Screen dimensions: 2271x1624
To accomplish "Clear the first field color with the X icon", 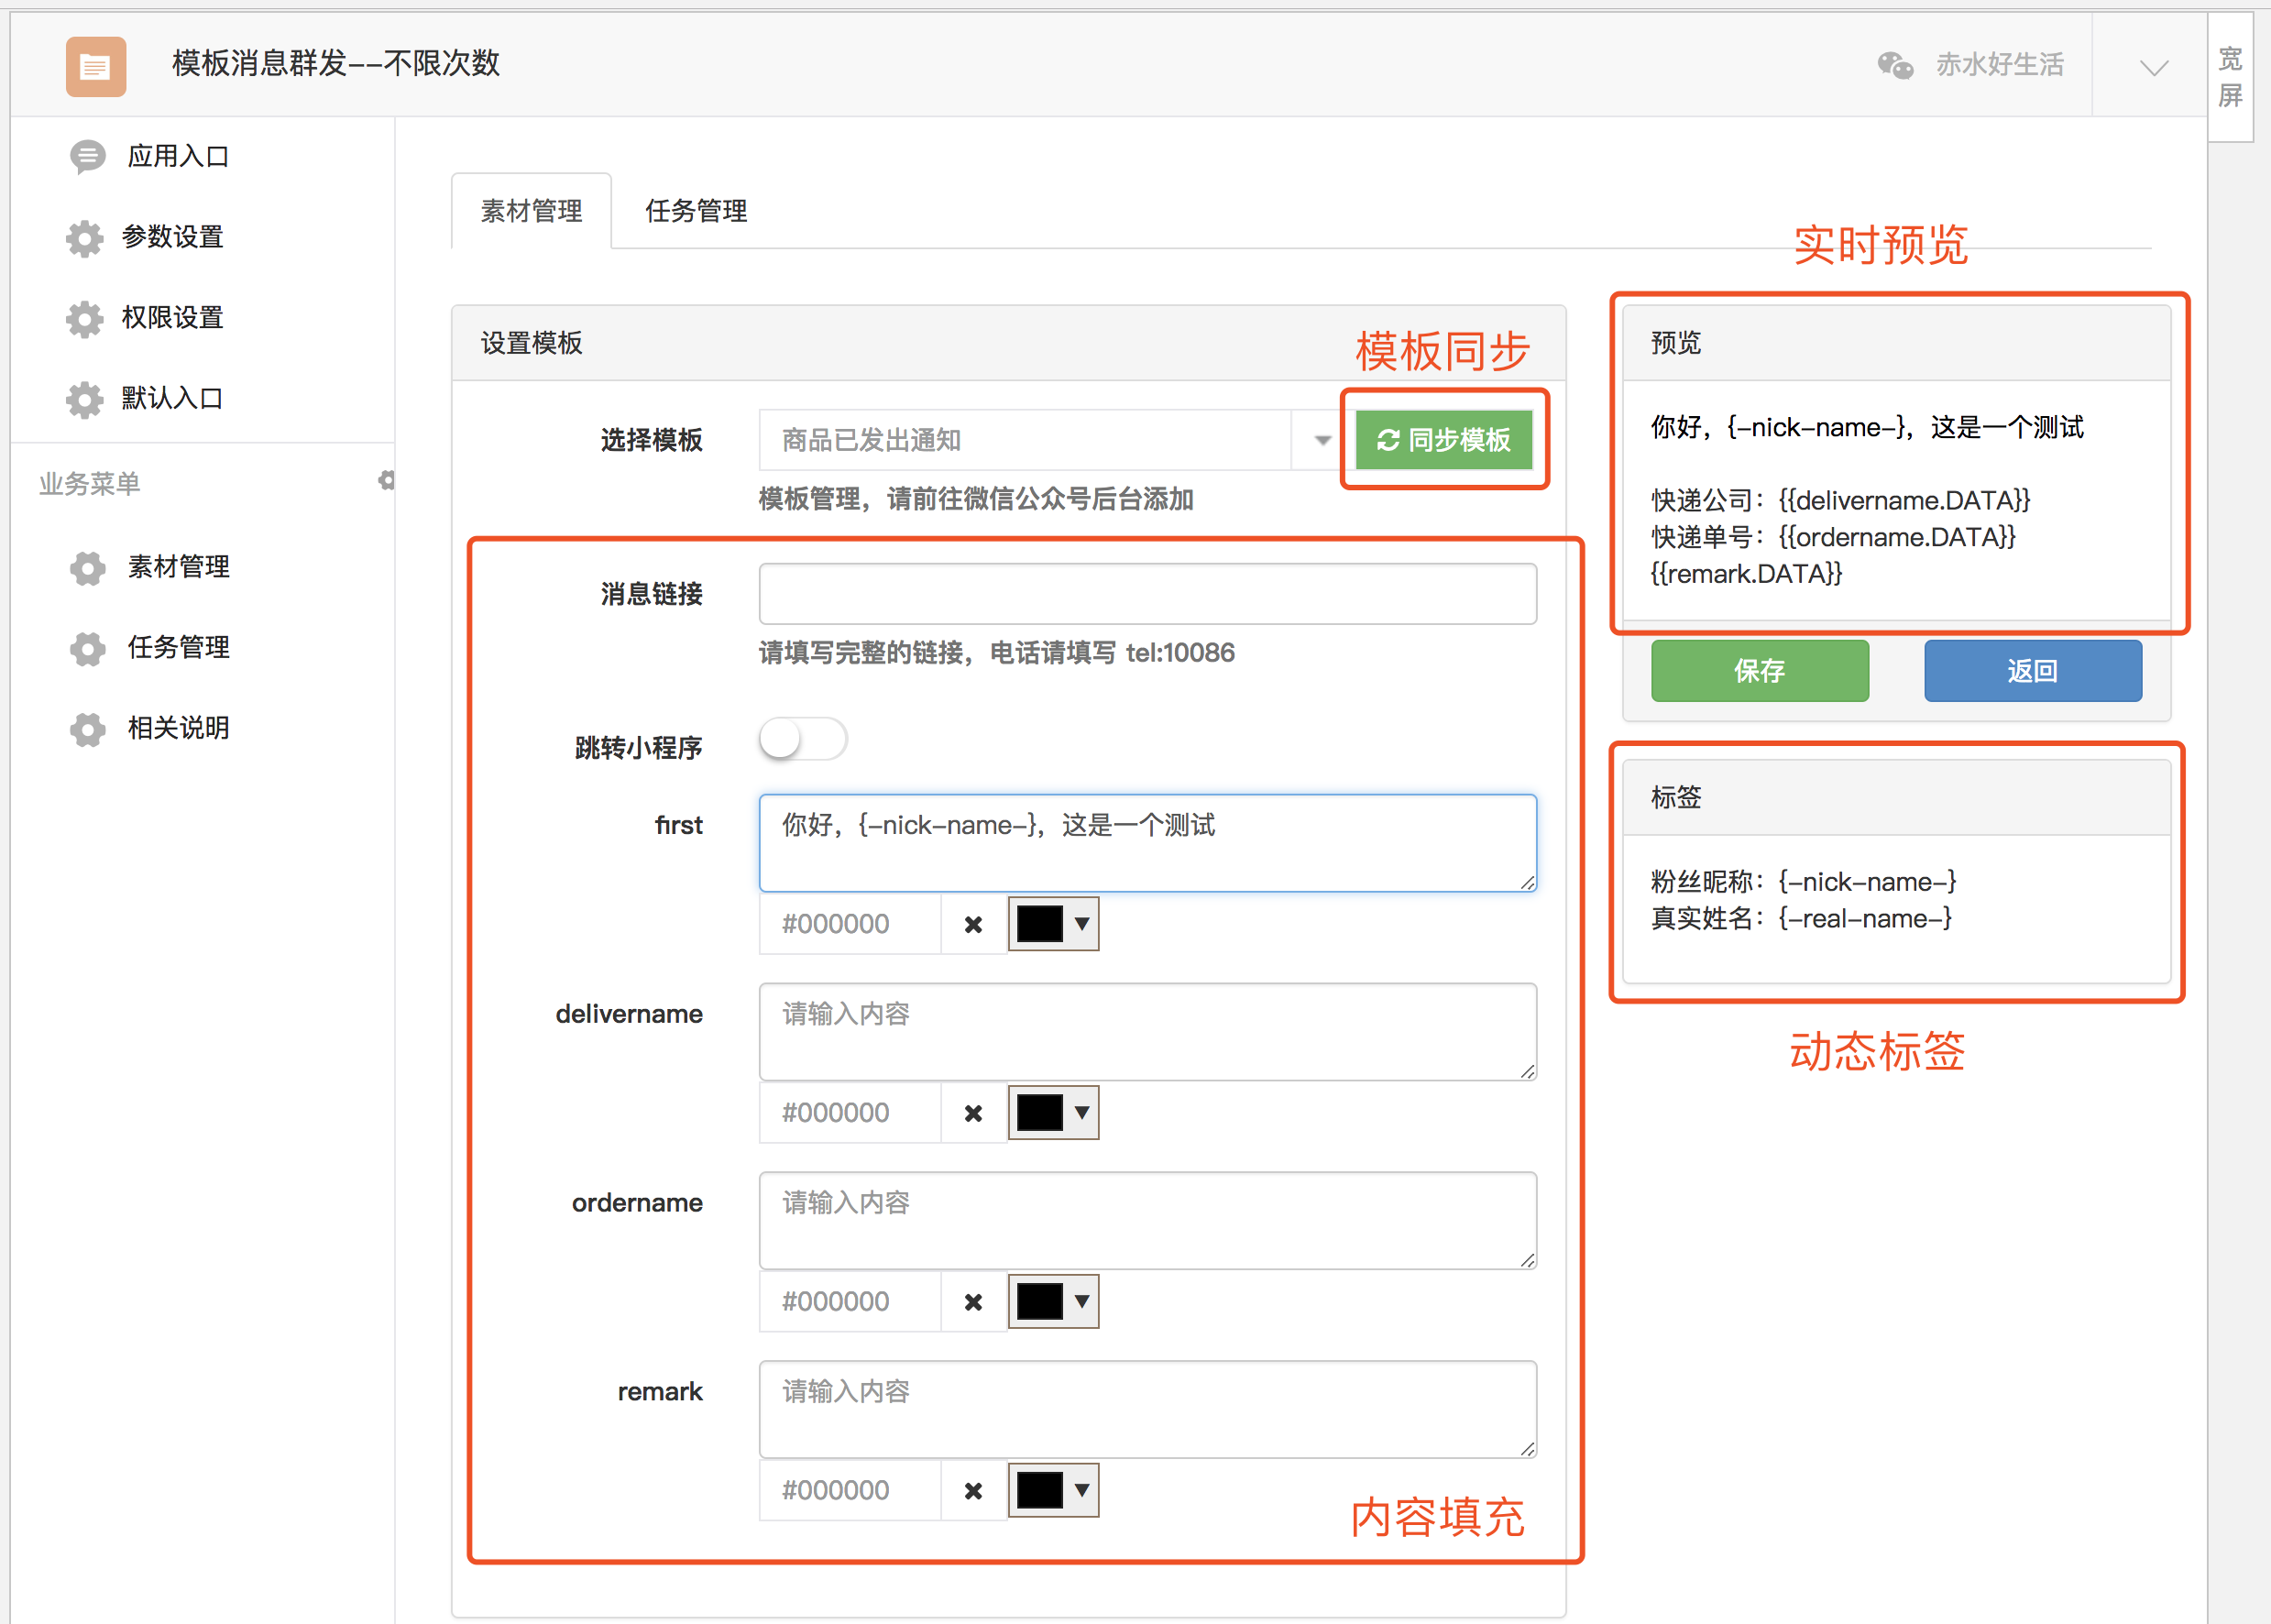I will point(973,925).
